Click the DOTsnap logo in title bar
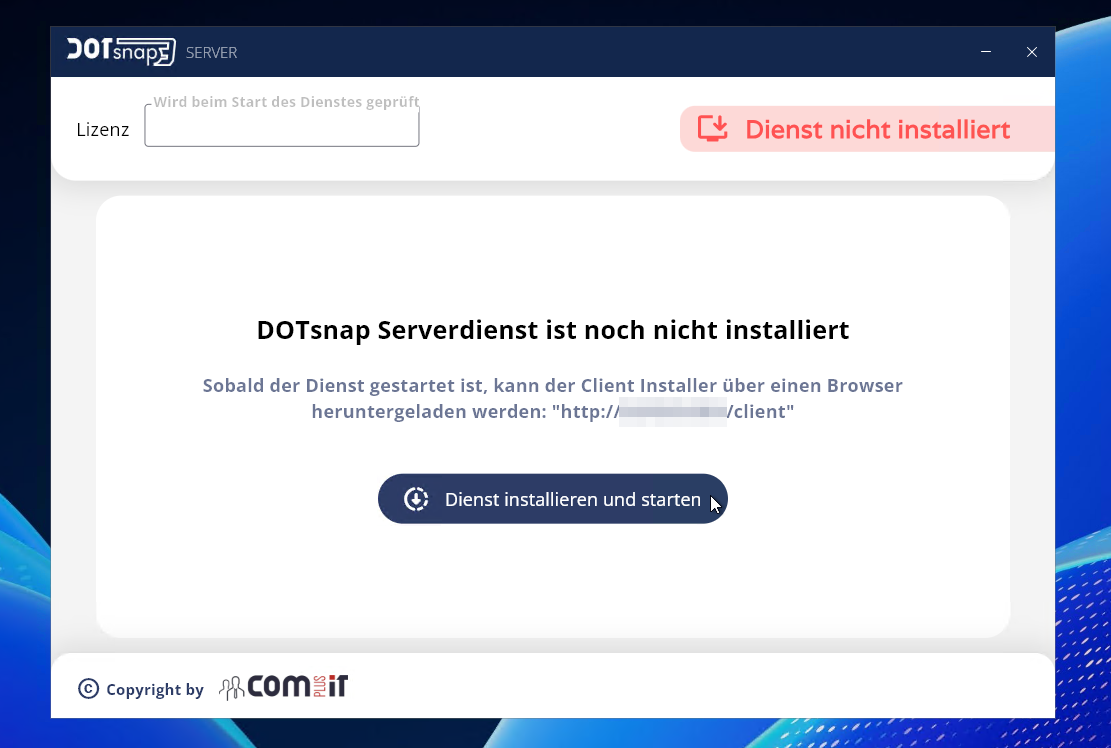This screenshot has height=748, width=1111. point(121,52)
